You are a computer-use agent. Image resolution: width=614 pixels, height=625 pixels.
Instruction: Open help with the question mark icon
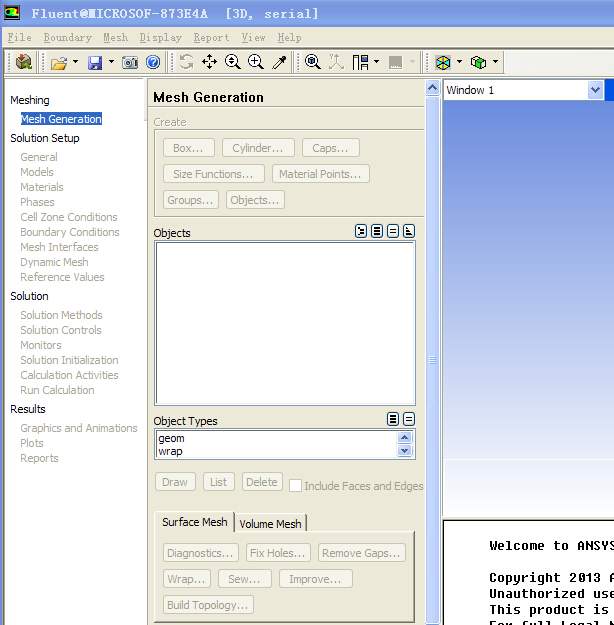point(153,62)
